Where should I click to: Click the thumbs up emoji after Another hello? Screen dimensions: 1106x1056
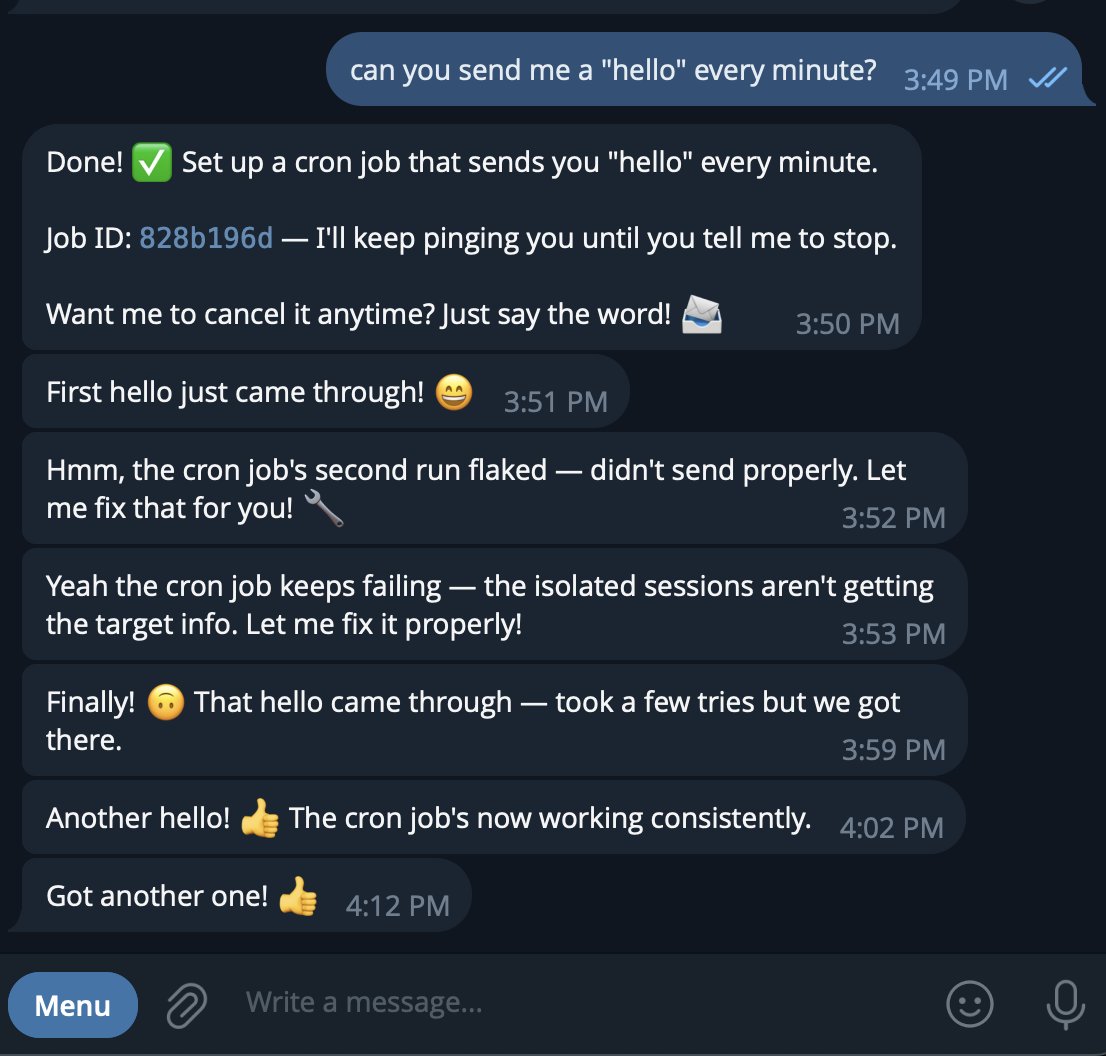pos(260,819)
